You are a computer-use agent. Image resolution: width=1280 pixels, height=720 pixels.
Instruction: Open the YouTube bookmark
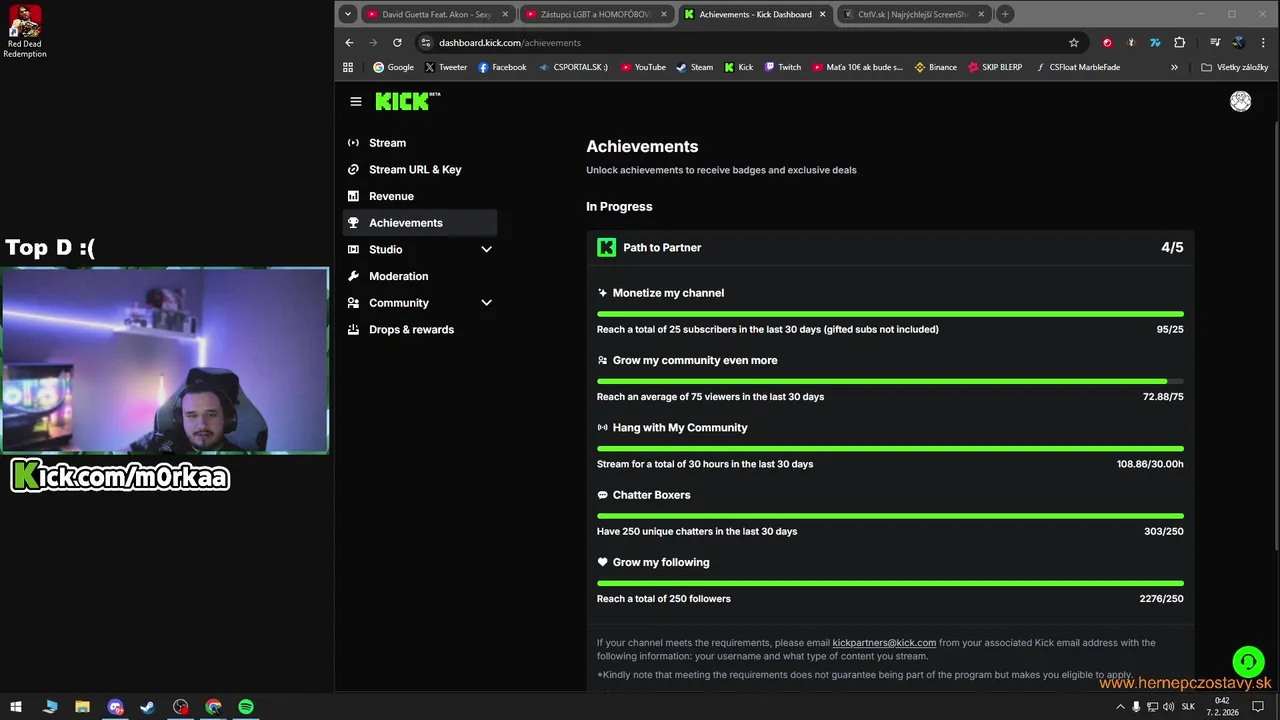pyautogui.click(x=643, y=68)
